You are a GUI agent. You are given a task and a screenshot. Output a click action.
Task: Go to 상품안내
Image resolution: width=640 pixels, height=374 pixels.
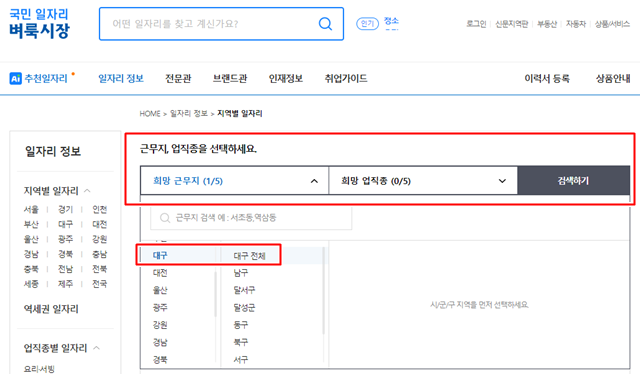click(x=613, y=78)
